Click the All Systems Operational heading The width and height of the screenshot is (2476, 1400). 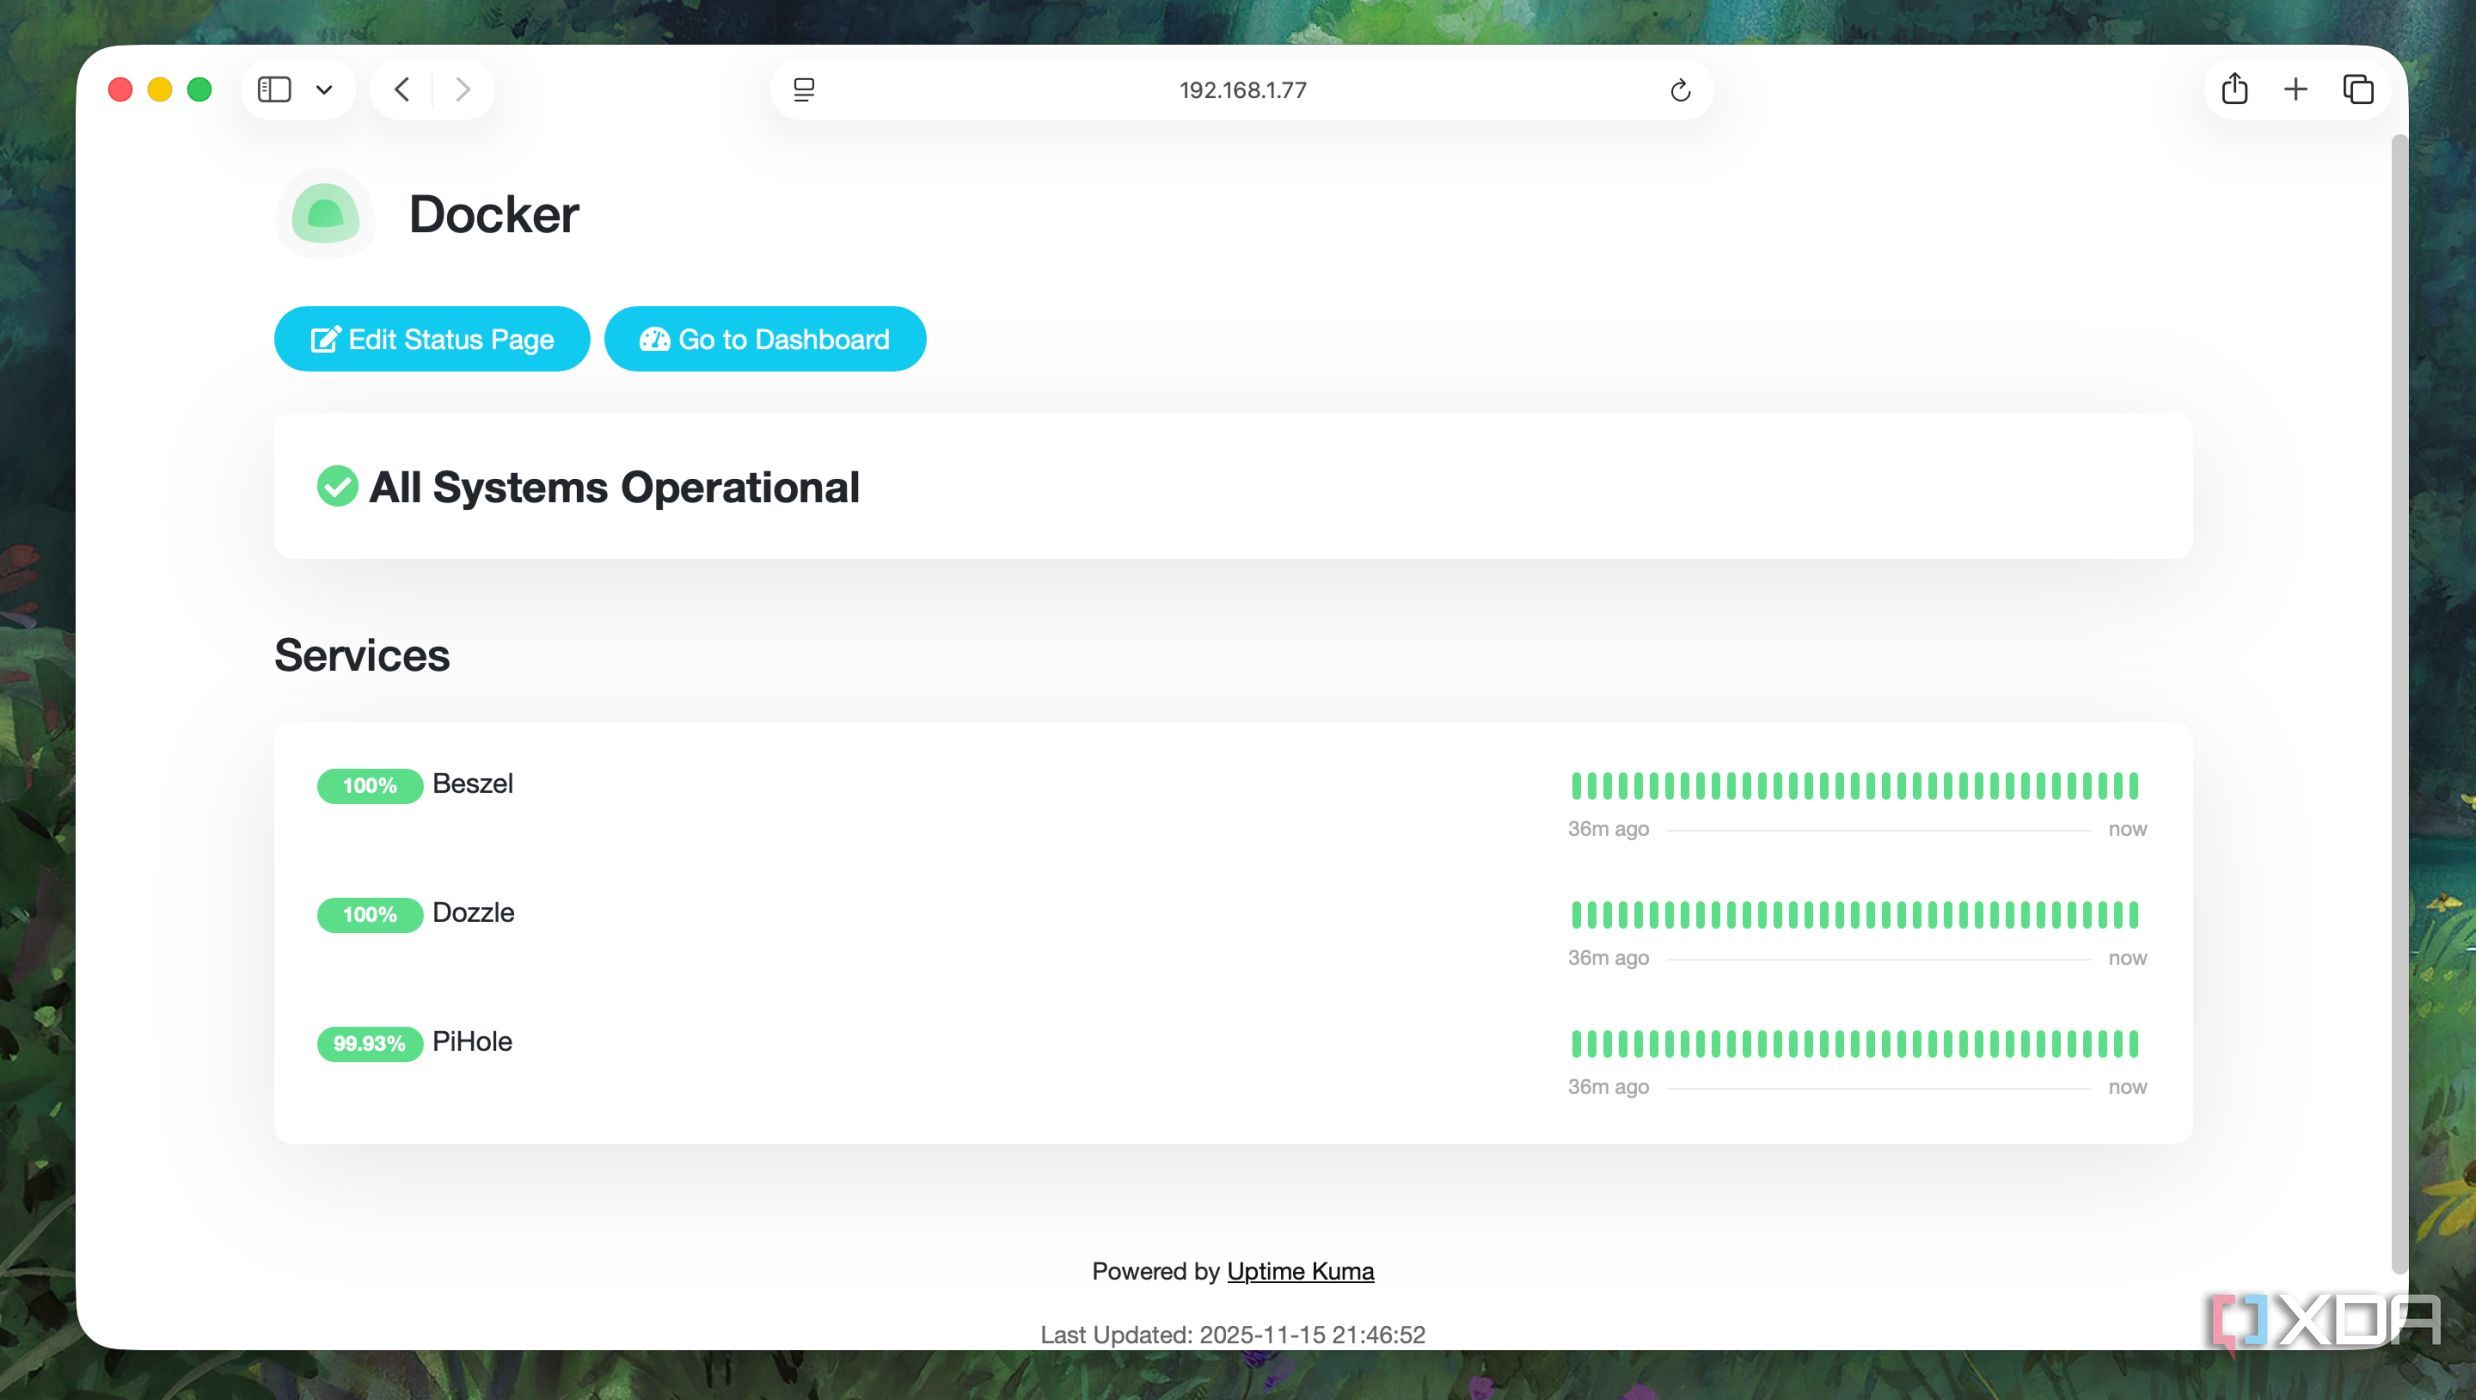(614, 487)
